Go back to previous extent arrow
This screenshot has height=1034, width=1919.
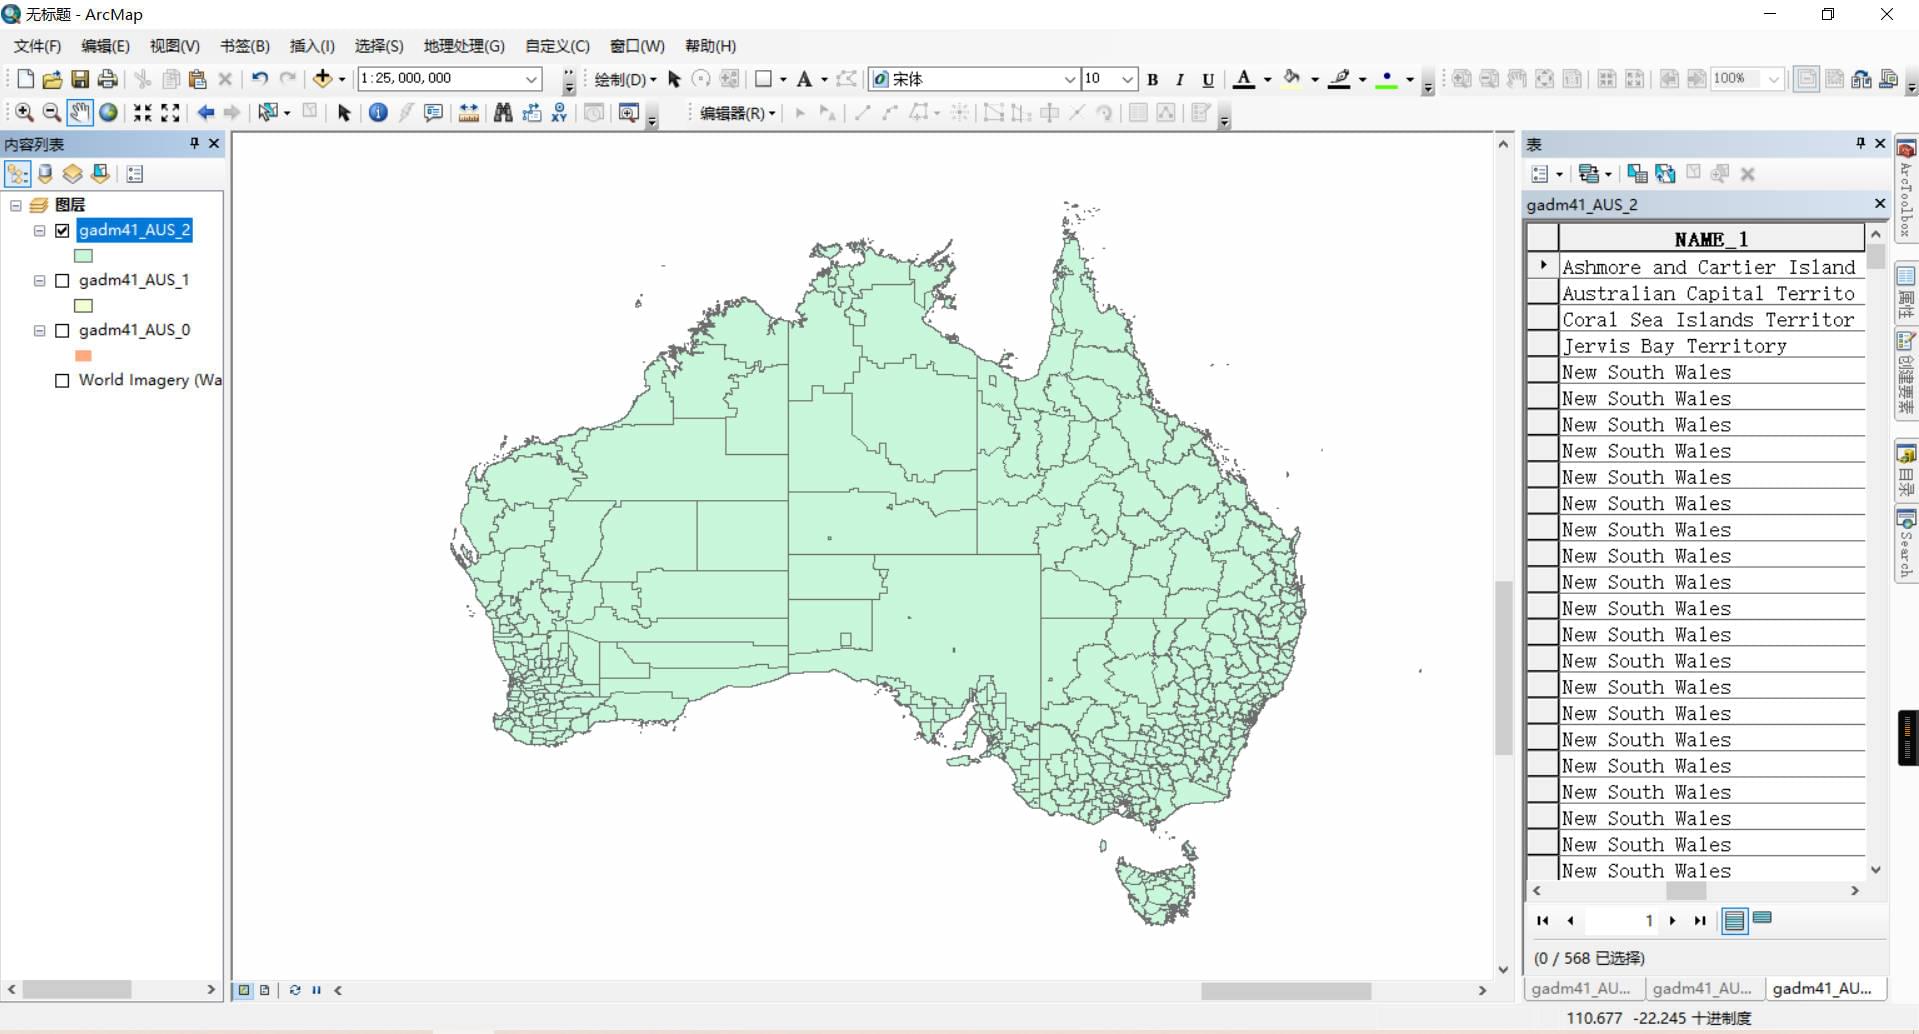[x=205, y=113]
